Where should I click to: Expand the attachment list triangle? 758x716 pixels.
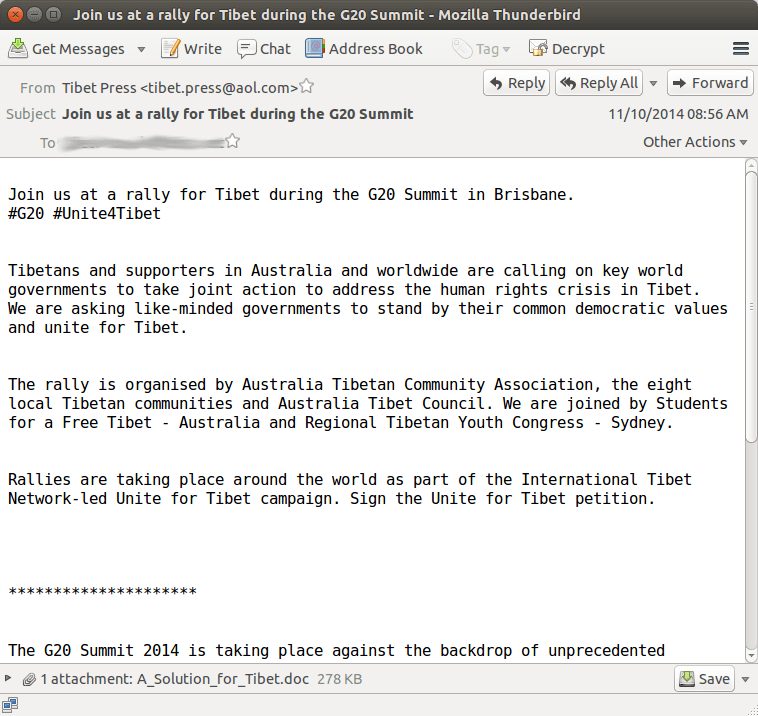point(10,679)
